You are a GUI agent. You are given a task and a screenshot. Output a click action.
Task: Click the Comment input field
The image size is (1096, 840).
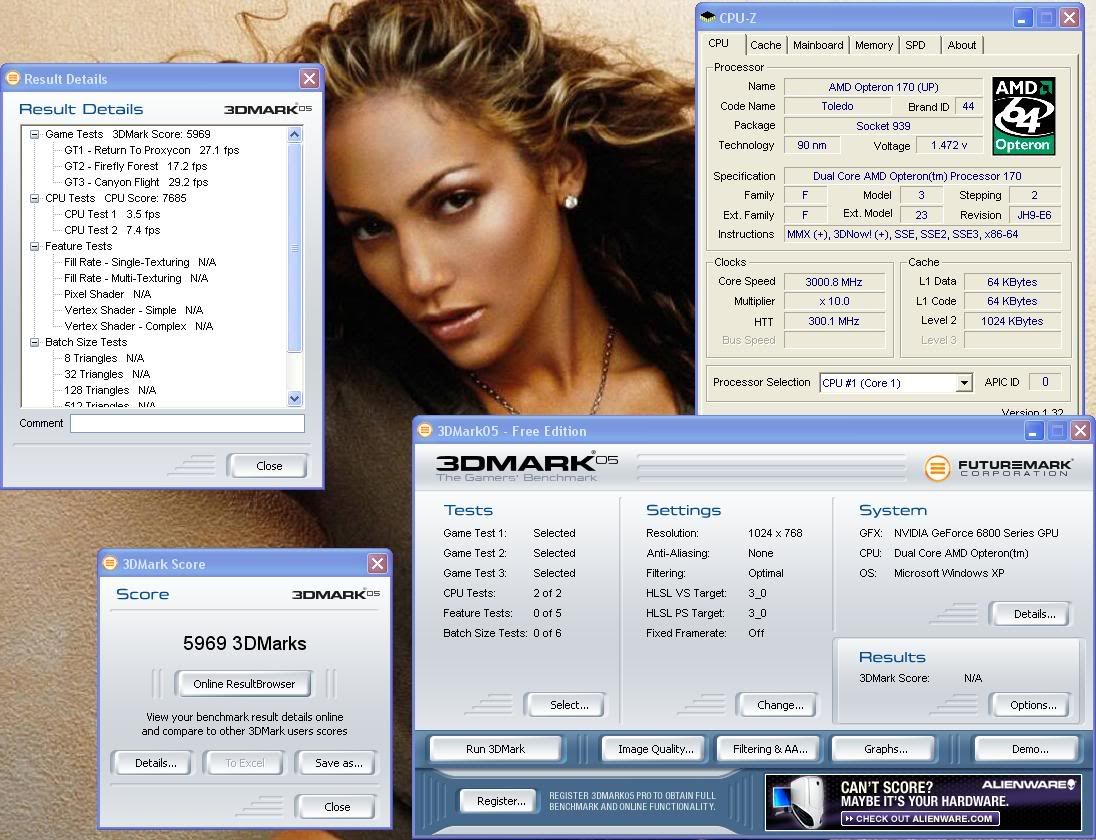[x=187, y=423]
